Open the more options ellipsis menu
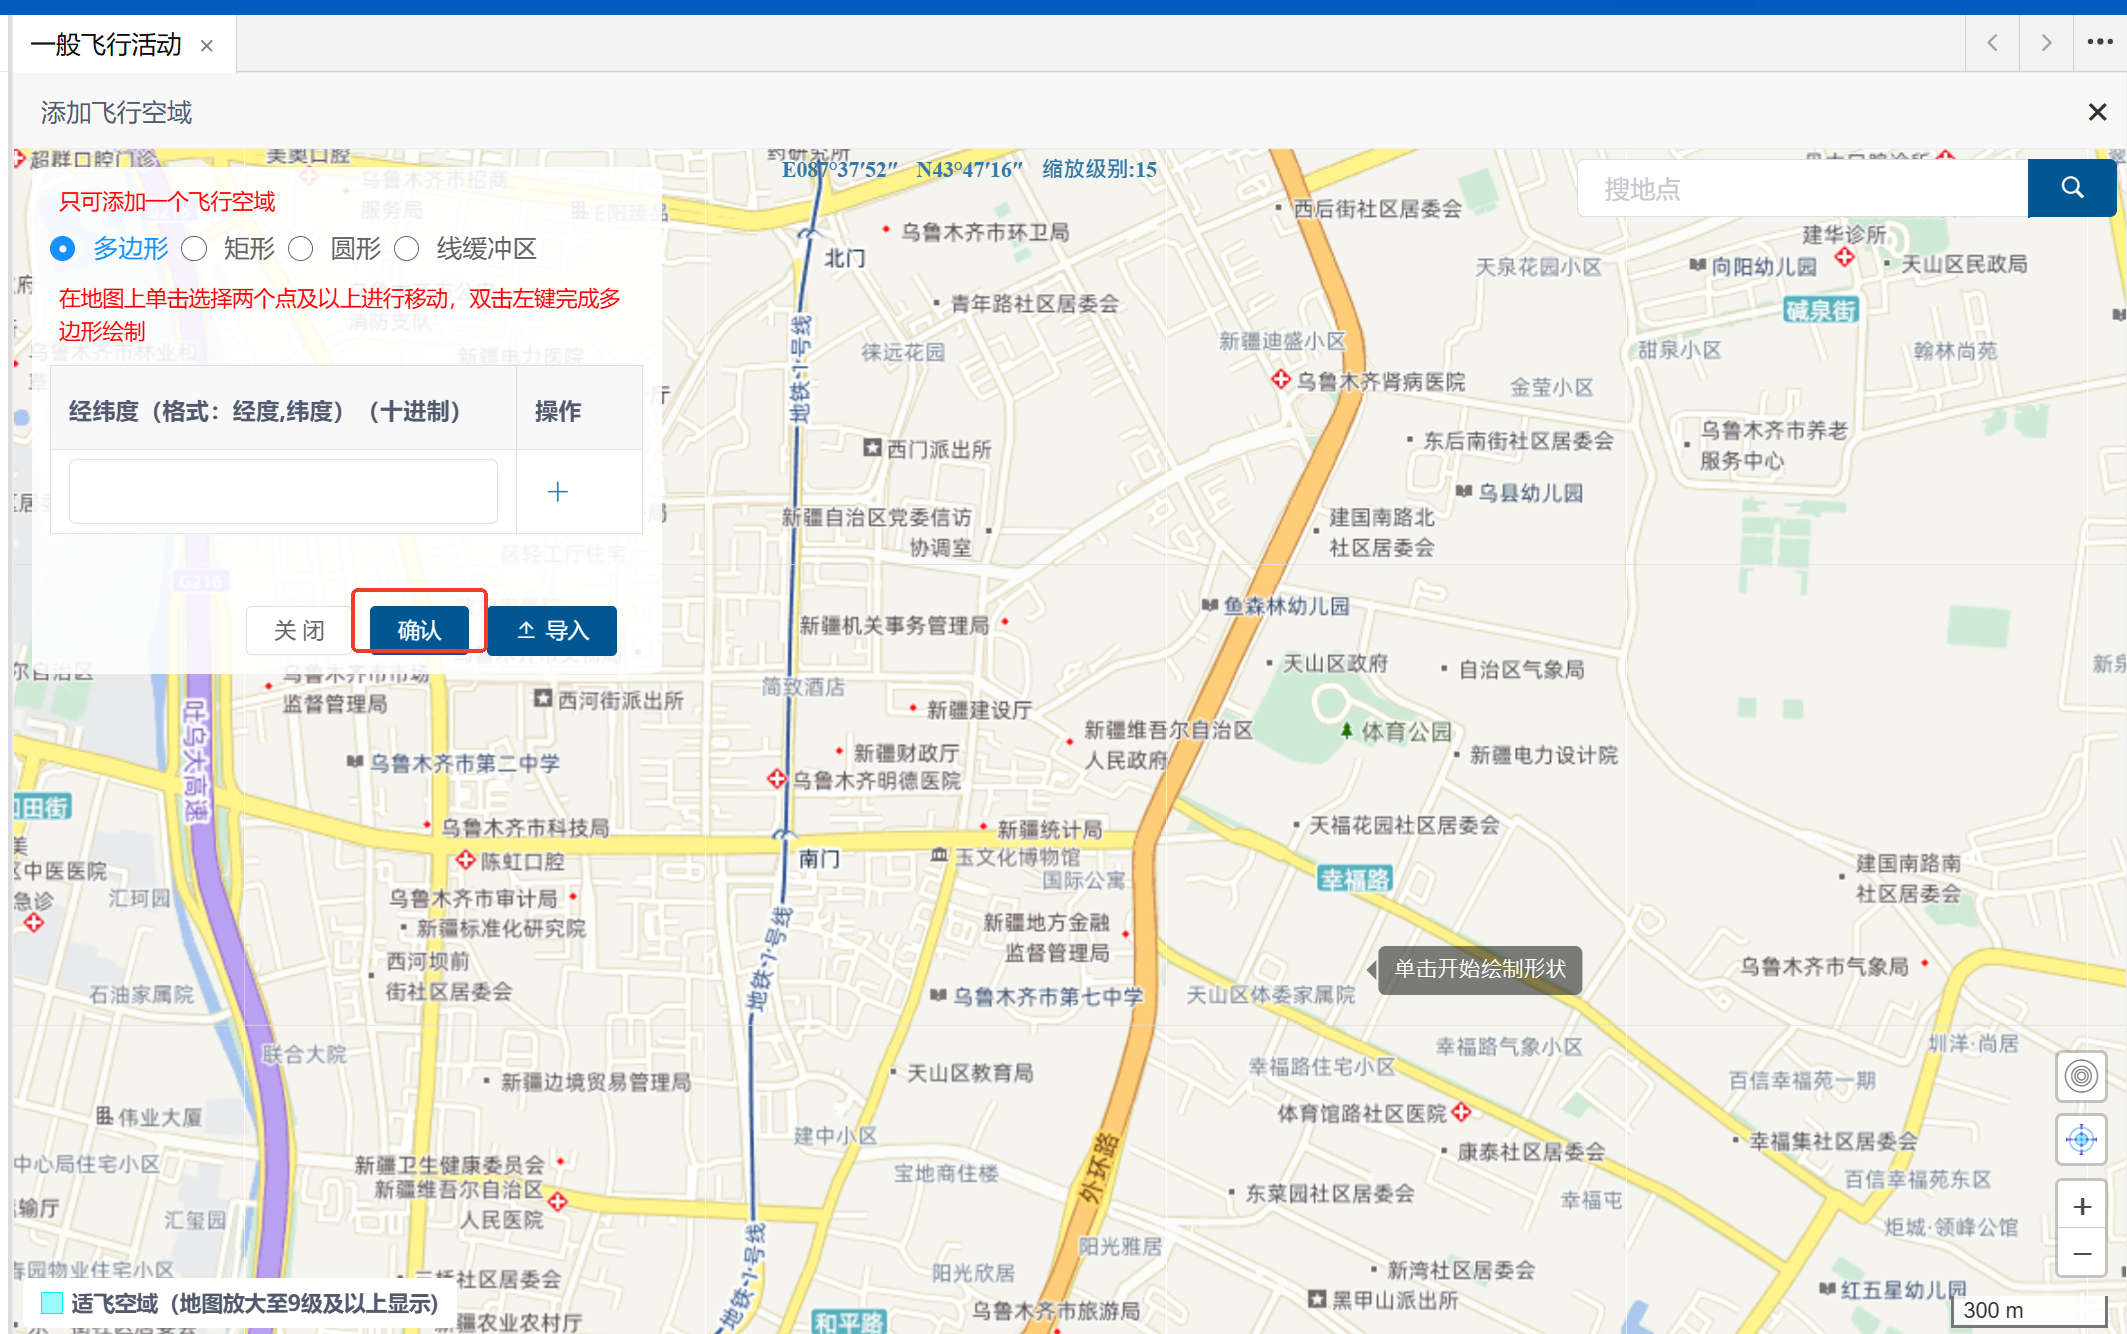The height and width of the screenshot is (1334, 2127). pyautogui.click(x=2100, y=42)
